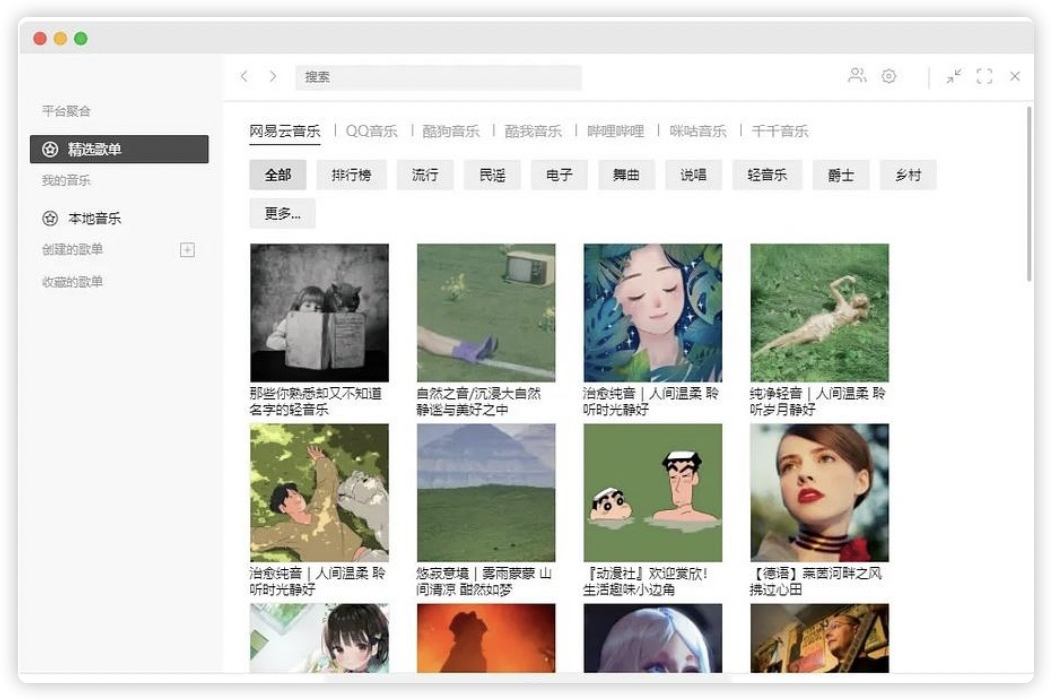The height and width of the screenshot is (700, 1052).
Task: Click title 悠寂意境 | 雾雨蒙蒙 山间清凉 酣然如梦
Action: [484, 581]
